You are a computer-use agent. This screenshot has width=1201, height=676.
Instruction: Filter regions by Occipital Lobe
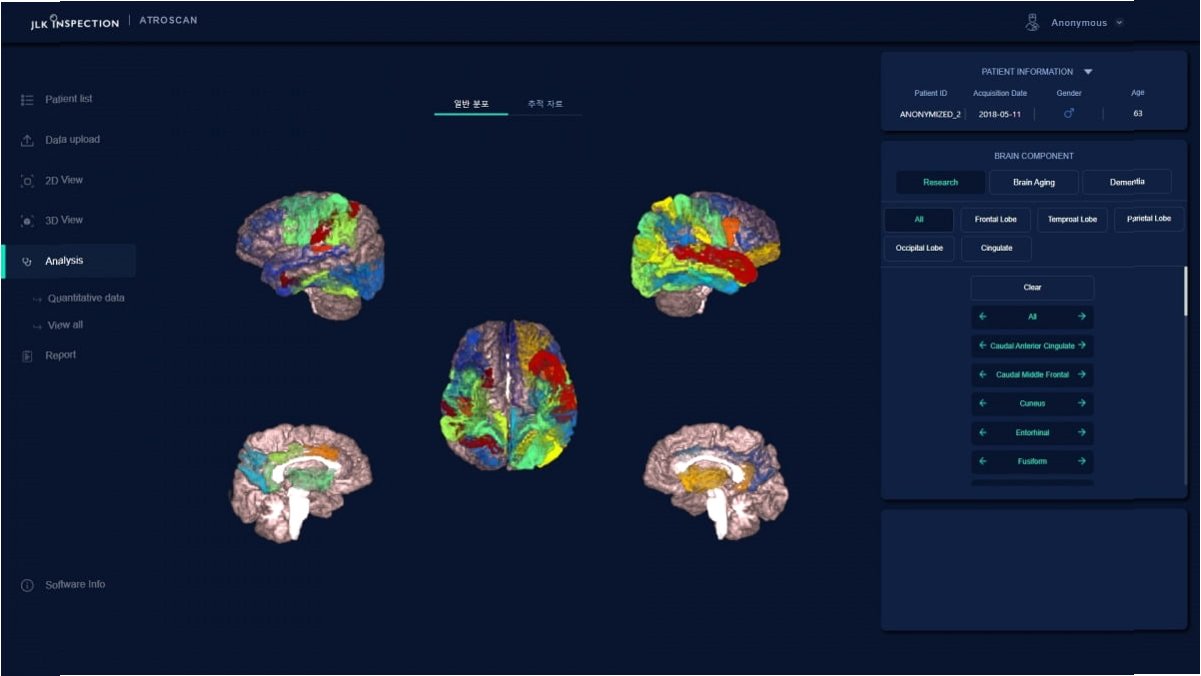point(919,248)
